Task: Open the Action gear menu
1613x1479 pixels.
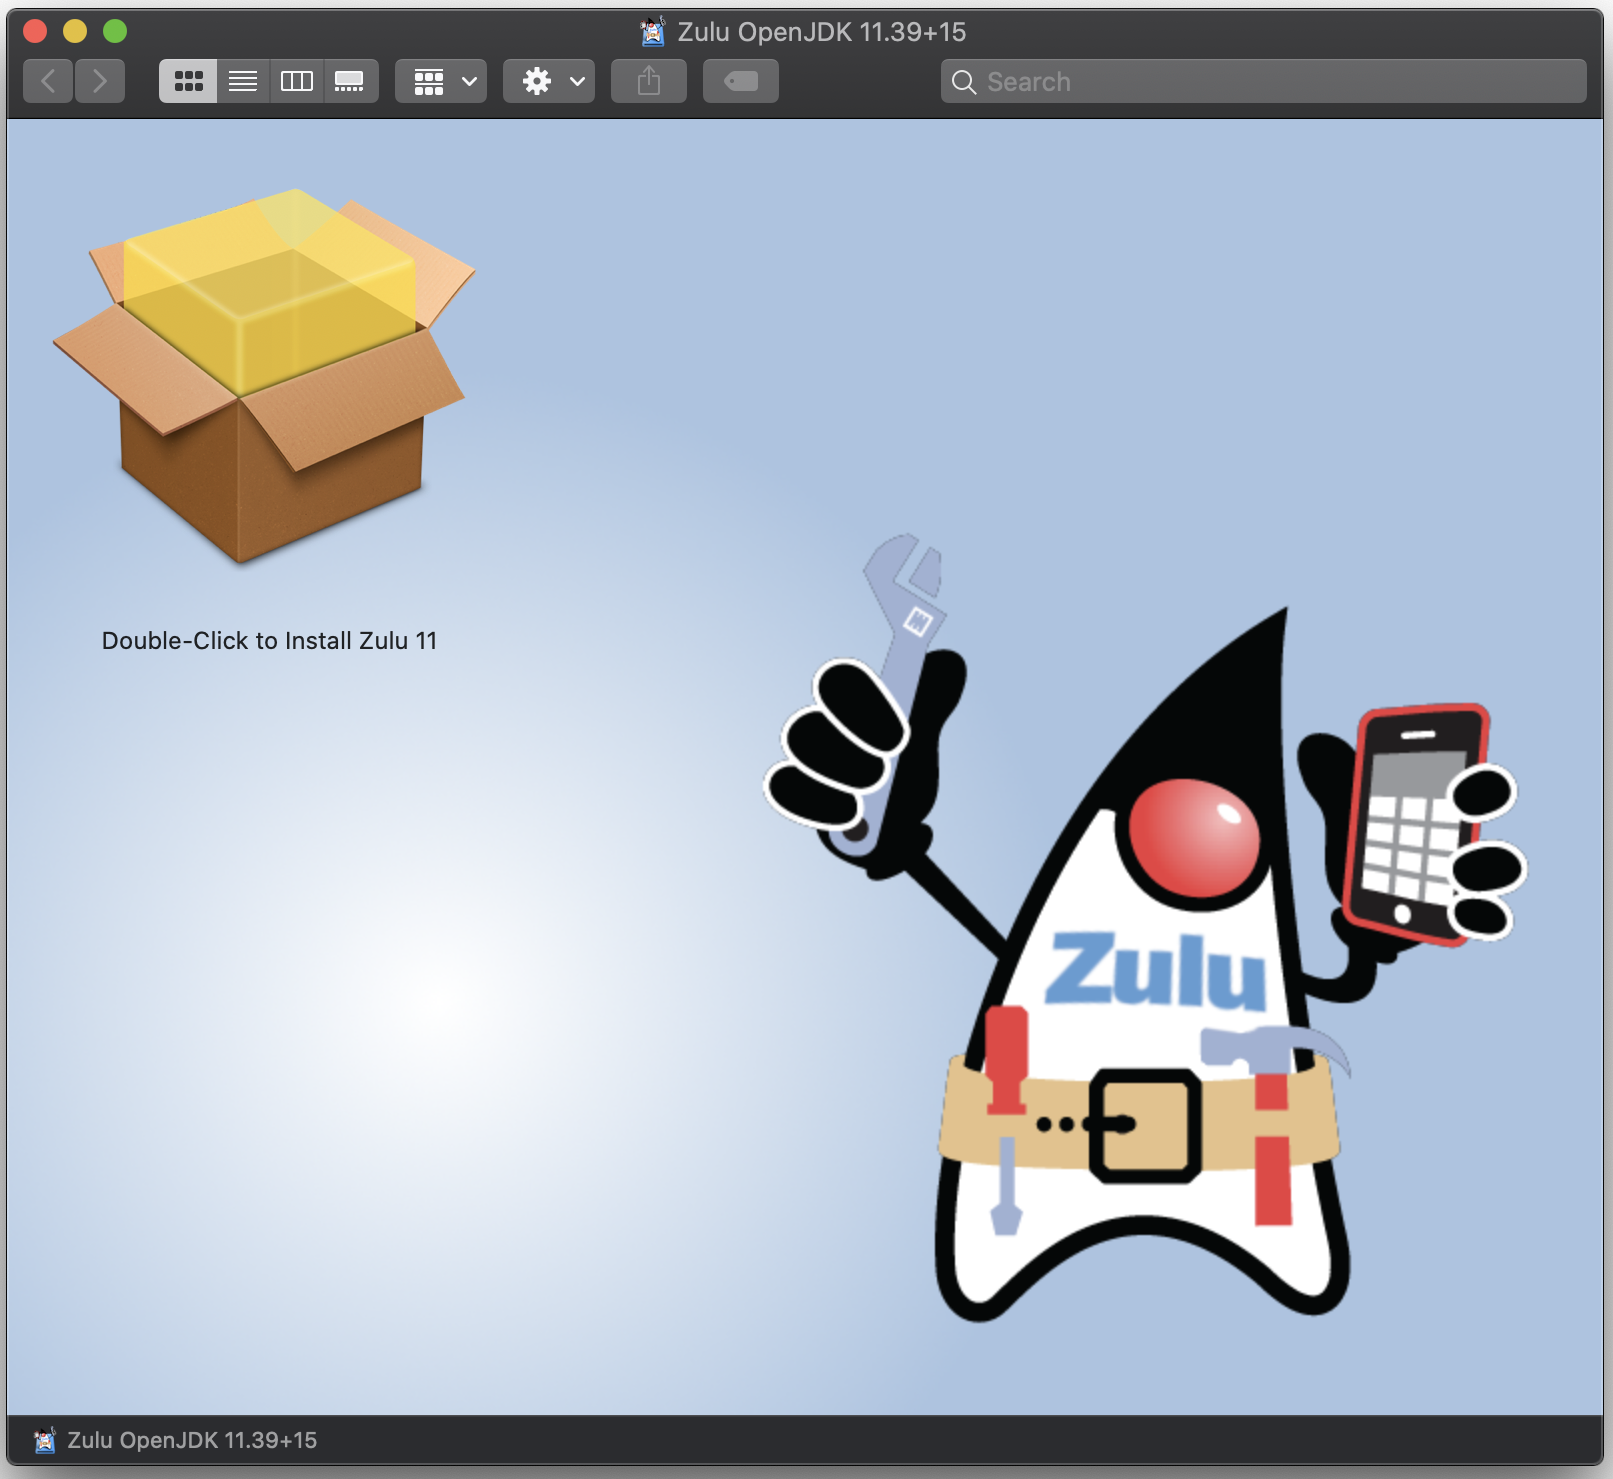Action: click(x=538, y=81)
